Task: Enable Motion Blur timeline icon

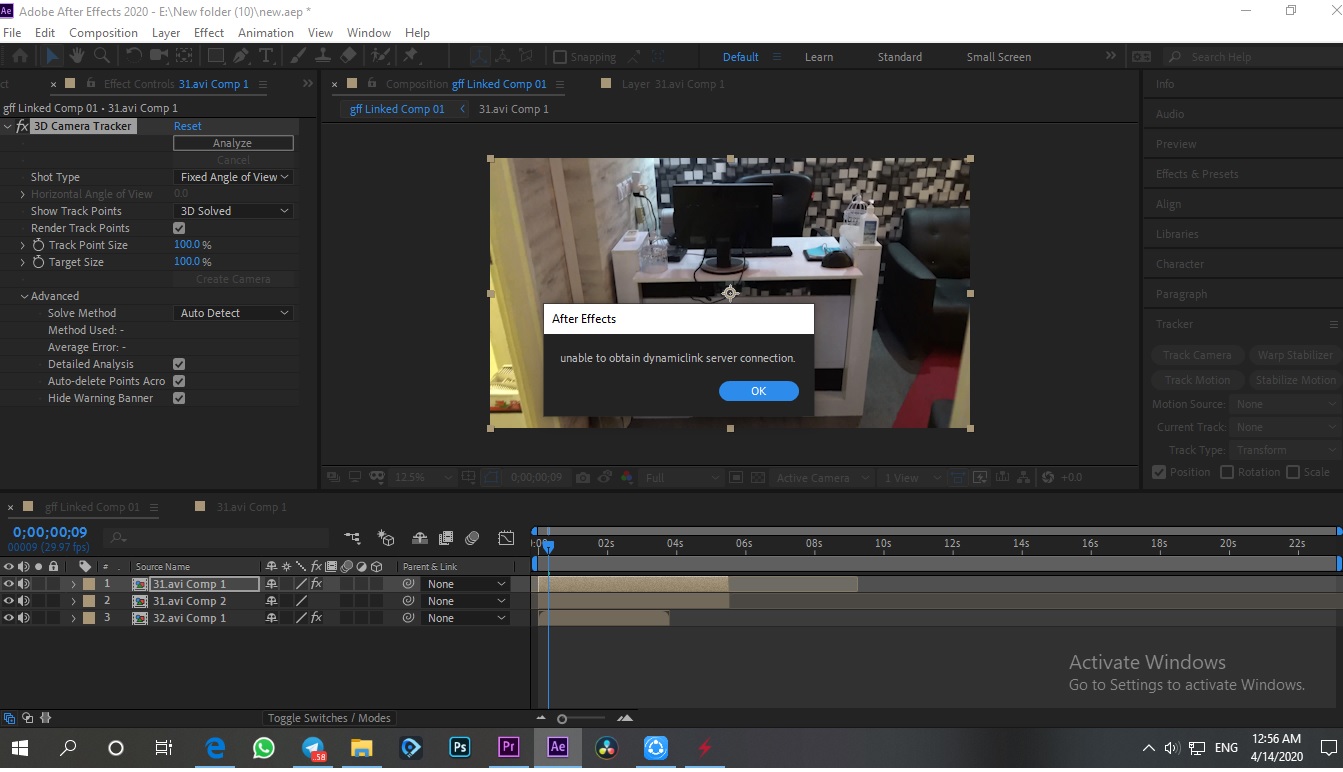Action: tap(472, 538)
